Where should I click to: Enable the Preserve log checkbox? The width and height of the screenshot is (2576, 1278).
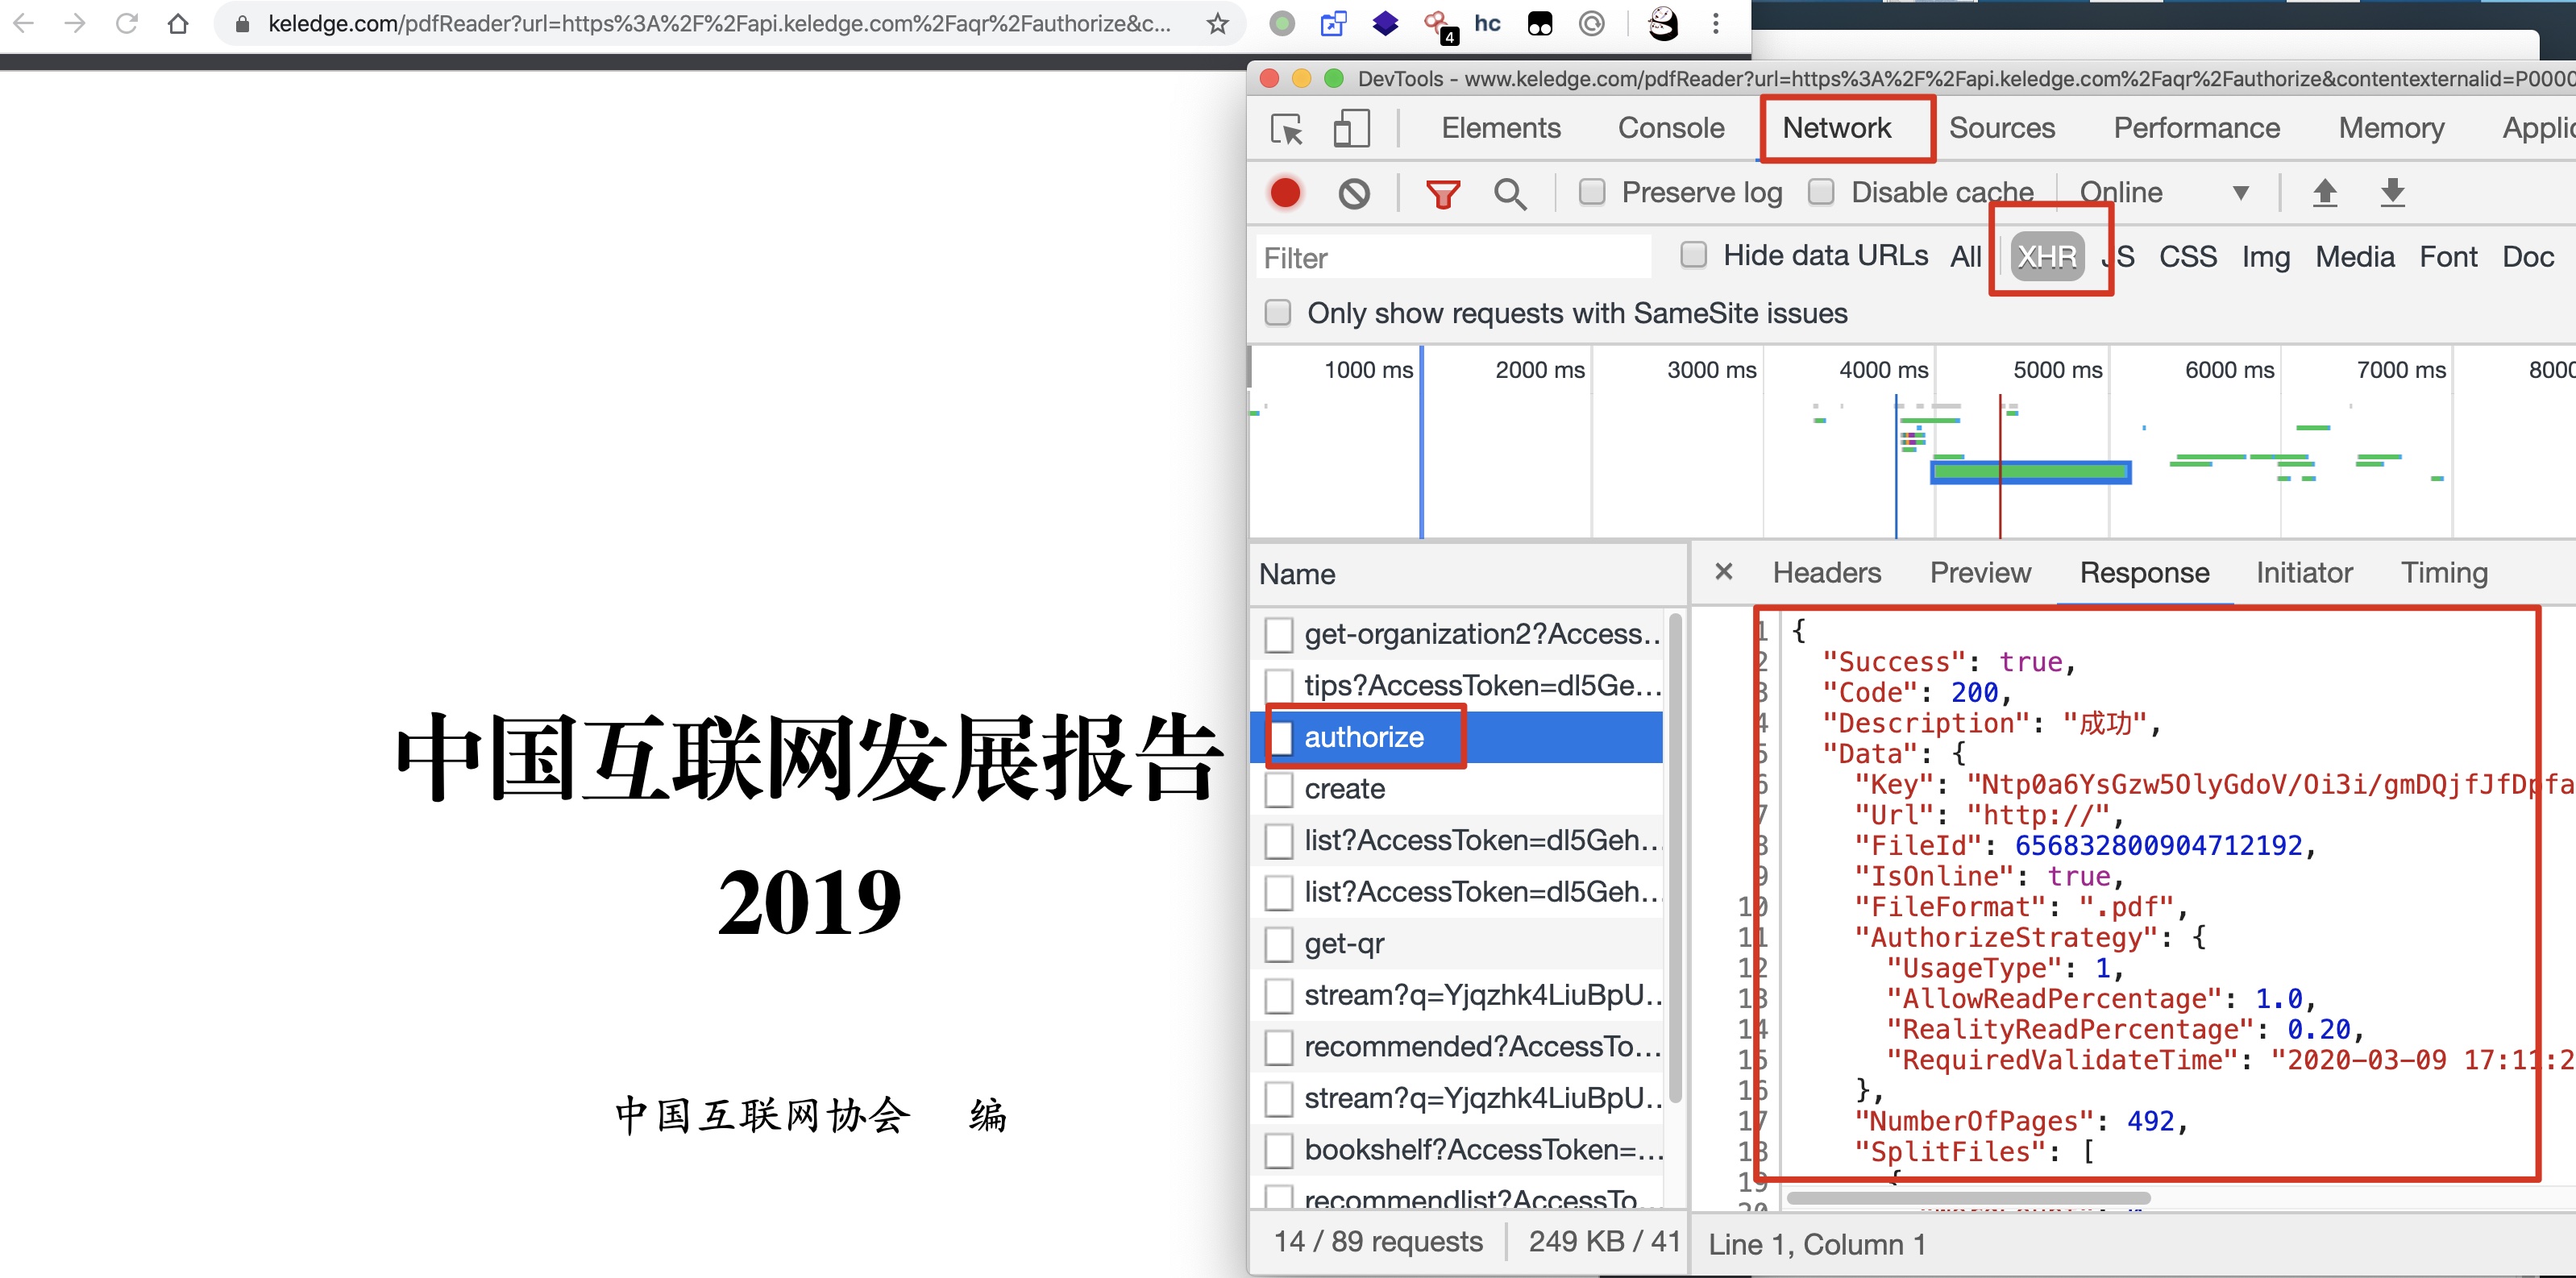click(x=1591, y=192)
